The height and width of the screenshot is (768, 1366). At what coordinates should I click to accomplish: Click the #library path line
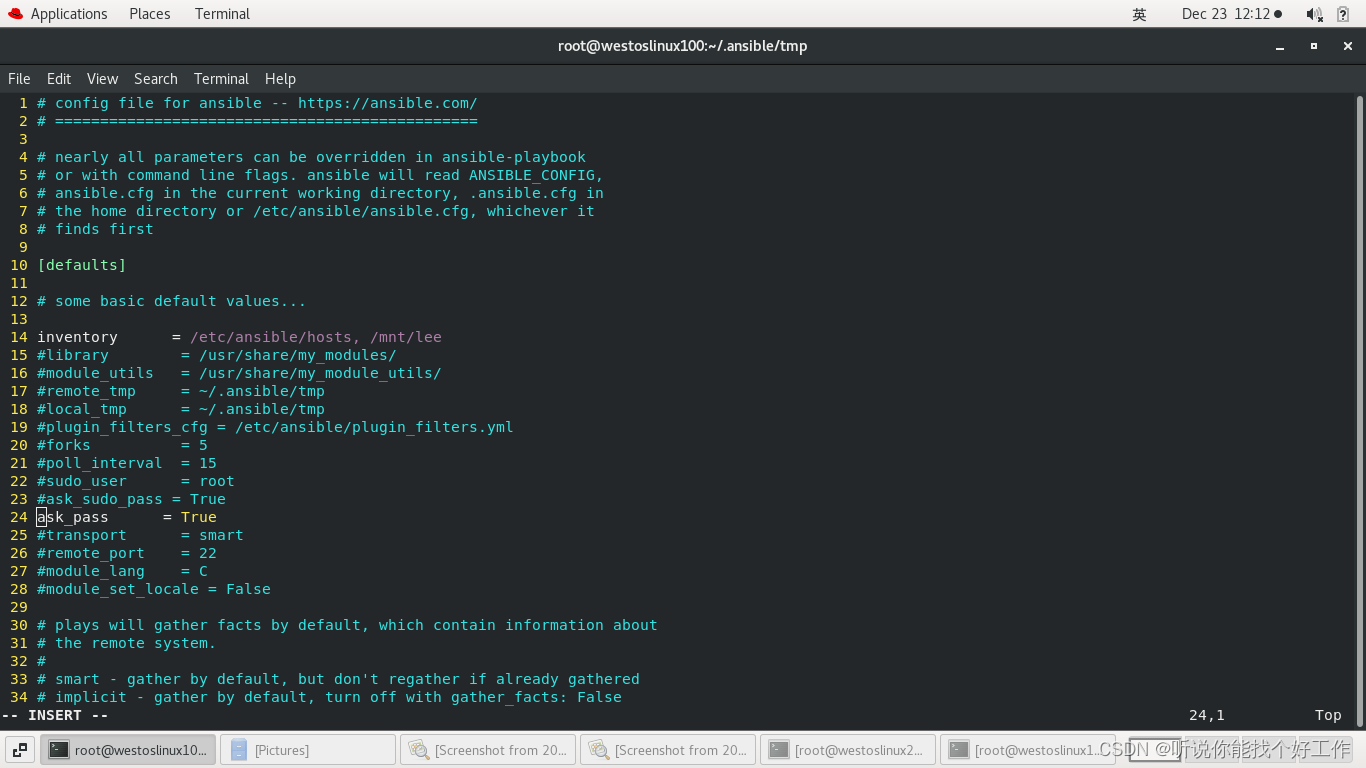pos(217,355)
